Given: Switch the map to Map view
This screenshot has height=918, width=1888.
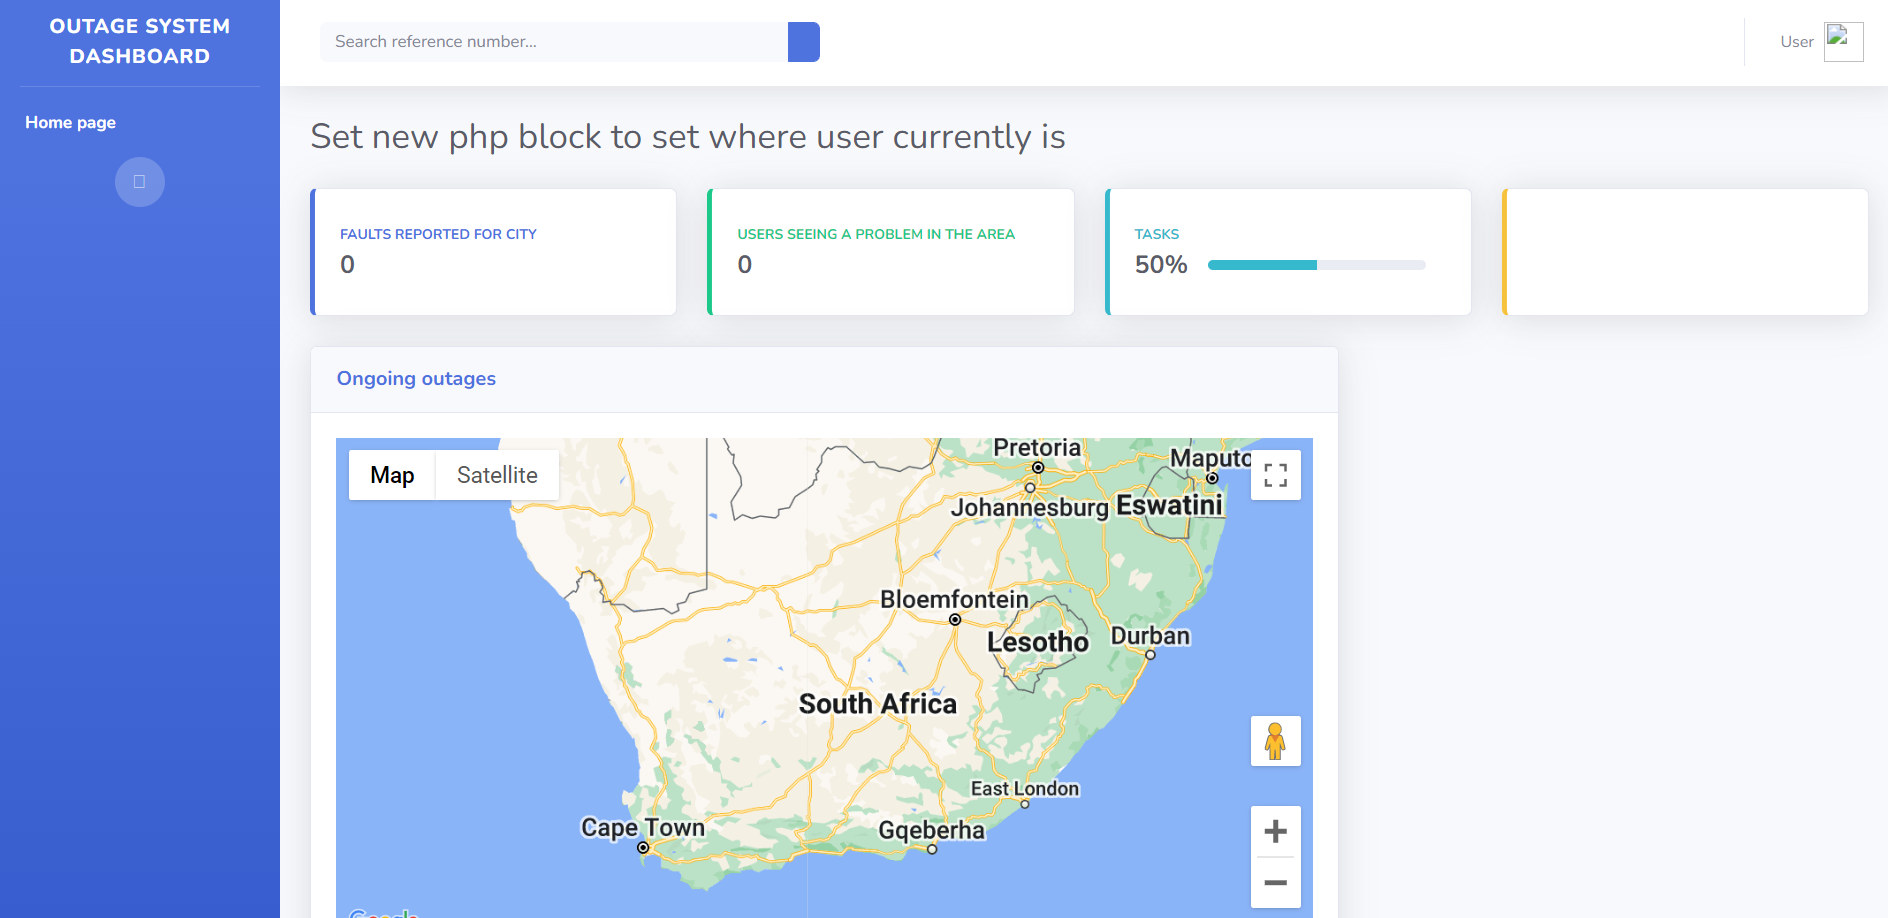Looking at the screenshot, I should pos(392,475).
